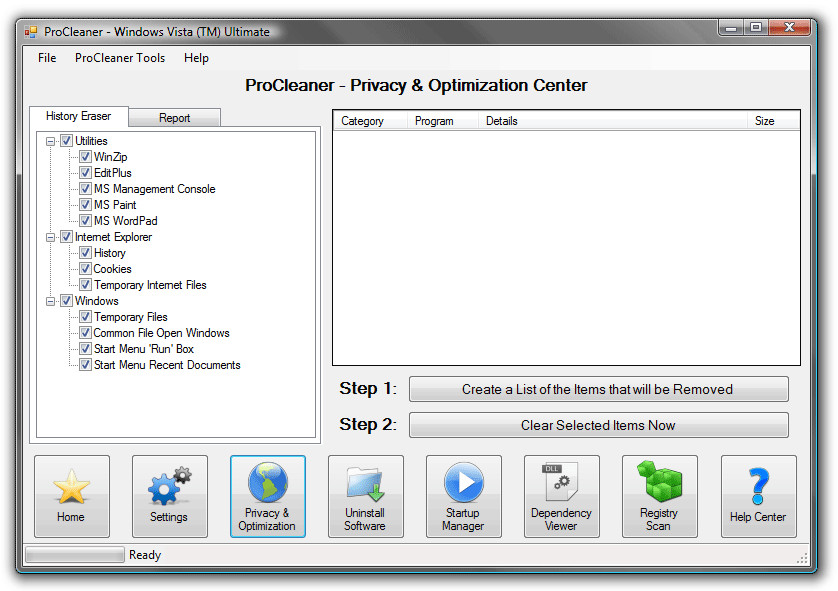Select the Temporary Internet Files label

(x=150, y=285)
